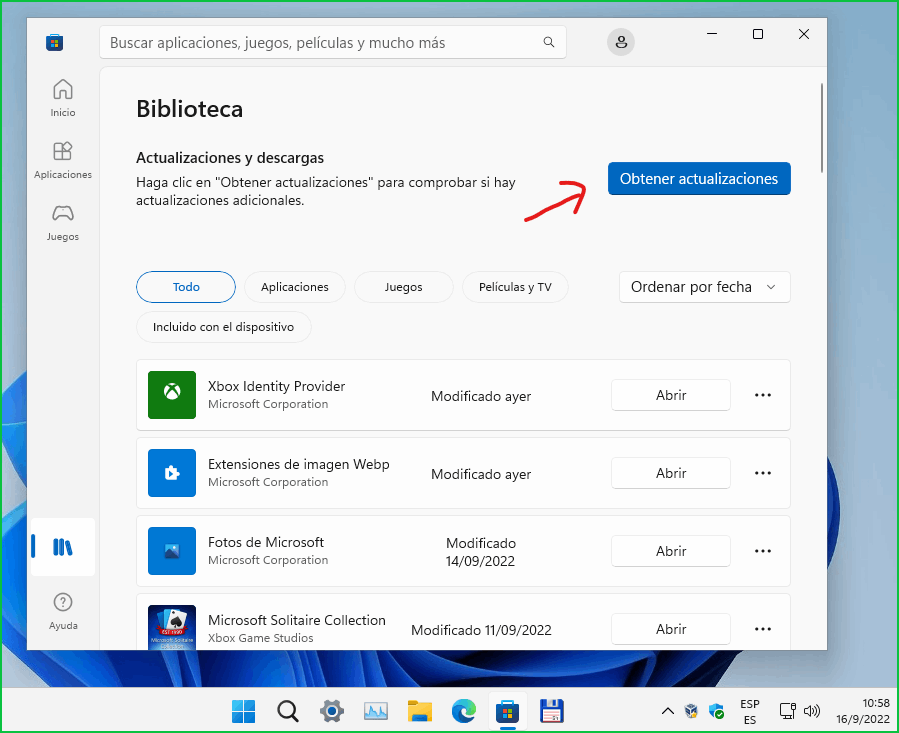Select the Todo filter
This screenshot has width=899, height=733.
pyautogui.click(x=186, y=287)
